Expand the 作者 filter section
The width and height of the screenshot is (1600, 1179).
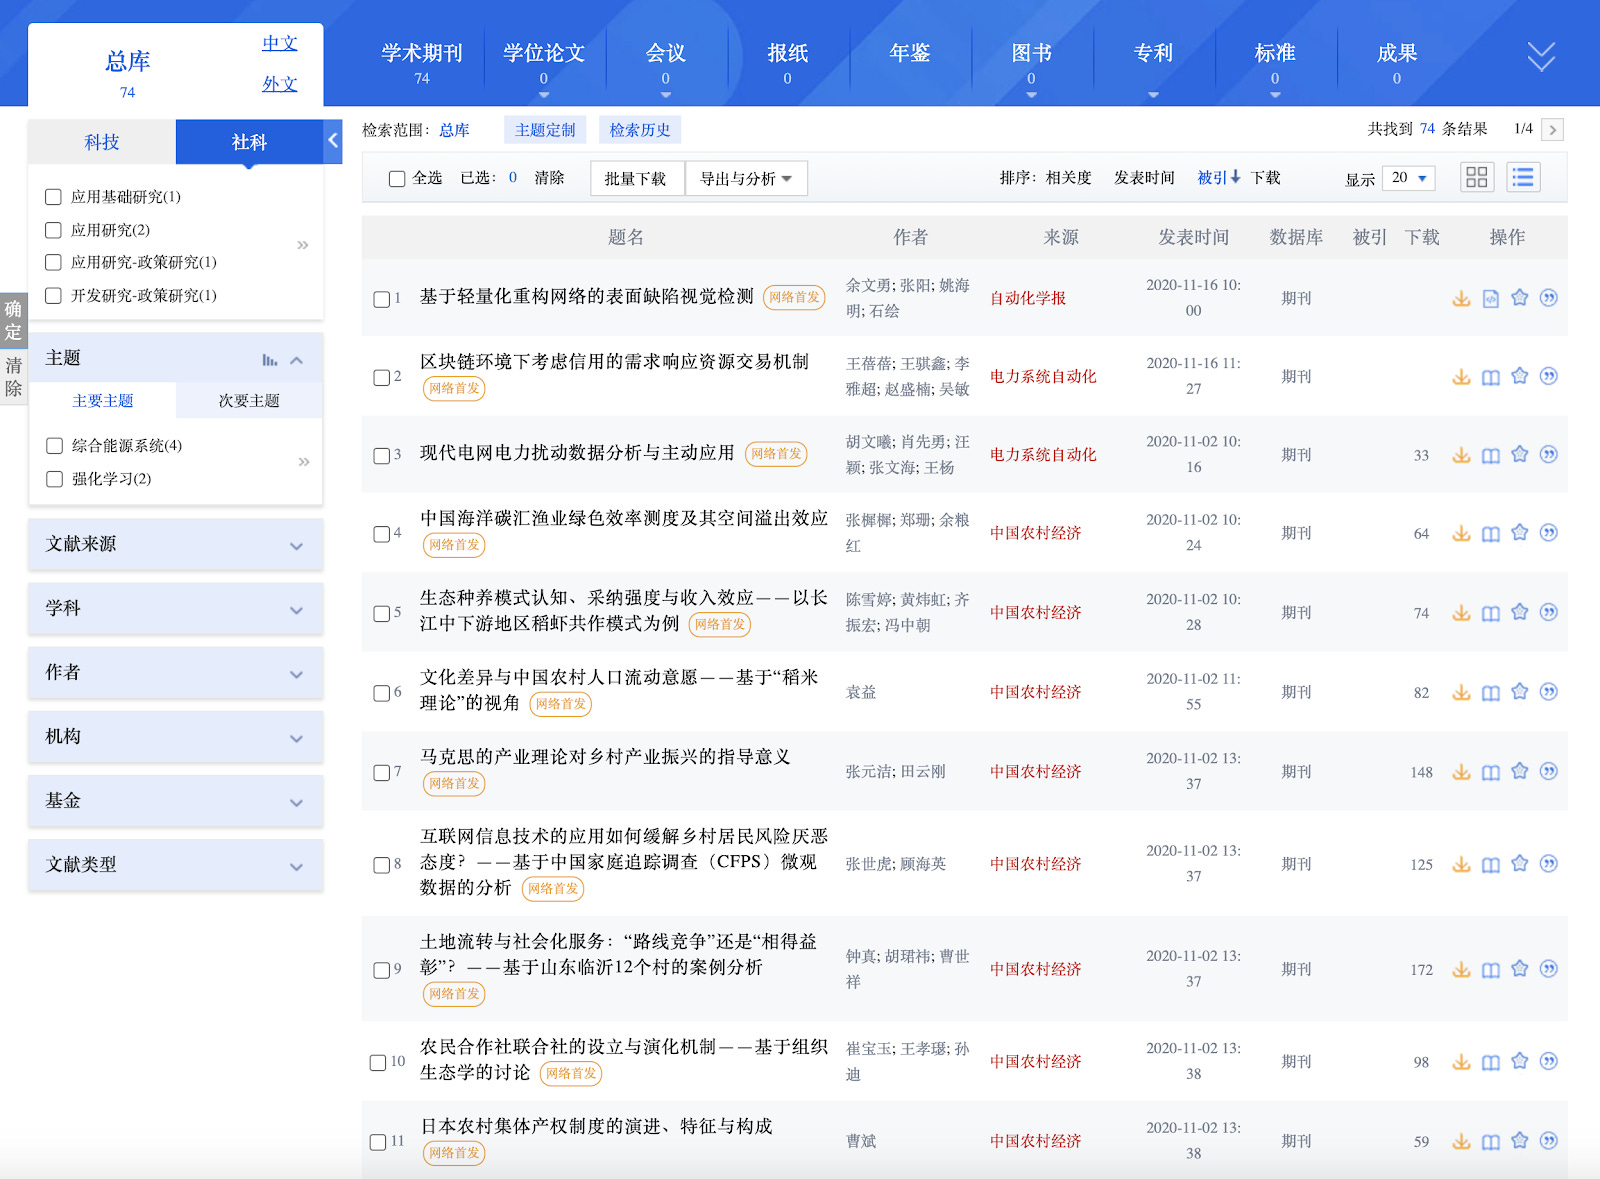175,673
